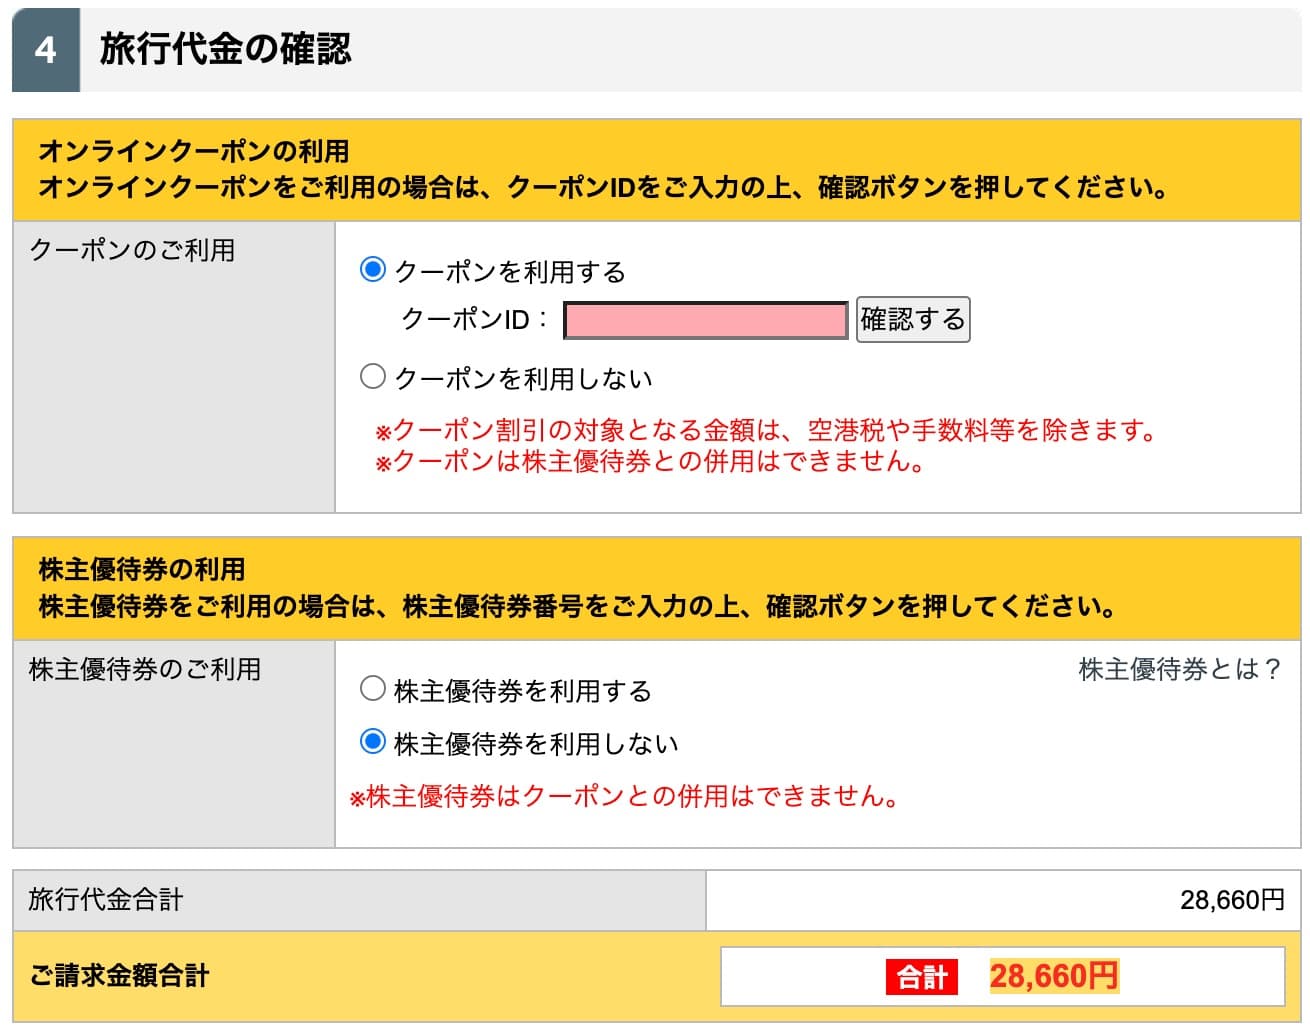Click the 28,660円 value beside 旅行代金合計

[1232, 900]
